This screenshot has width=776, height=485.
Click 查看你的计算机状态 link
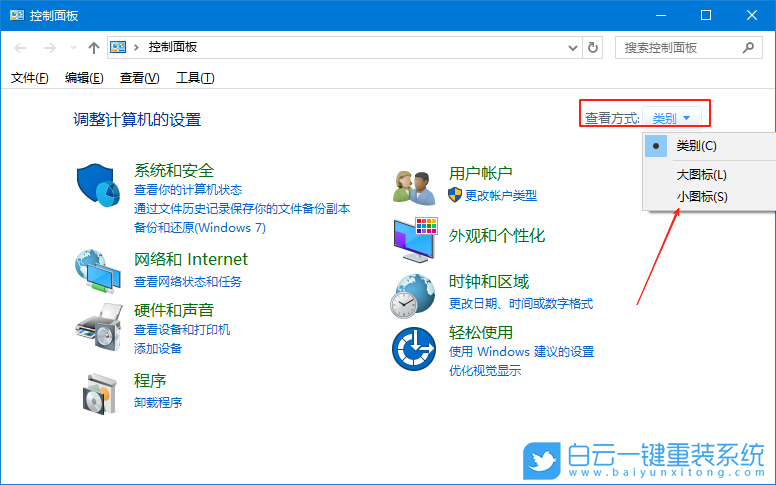tap(188, 190)
